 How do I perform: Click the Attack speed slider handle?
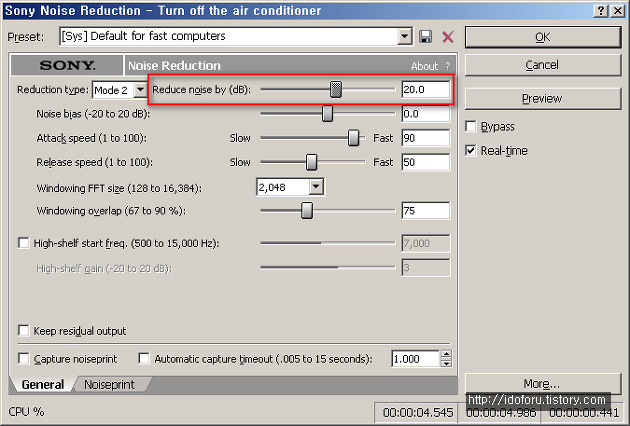point(354,138)
